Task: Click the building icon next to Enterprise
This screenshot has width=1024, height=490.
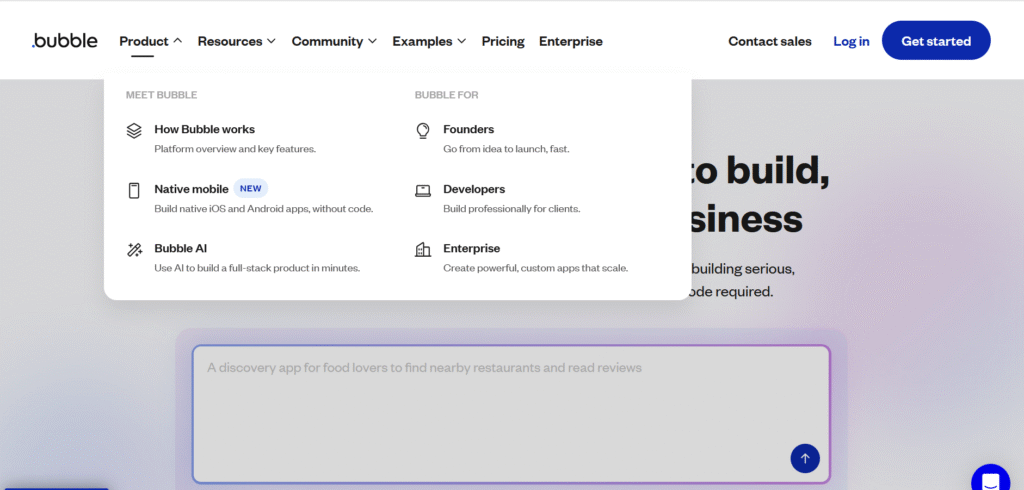Action: 423,250
